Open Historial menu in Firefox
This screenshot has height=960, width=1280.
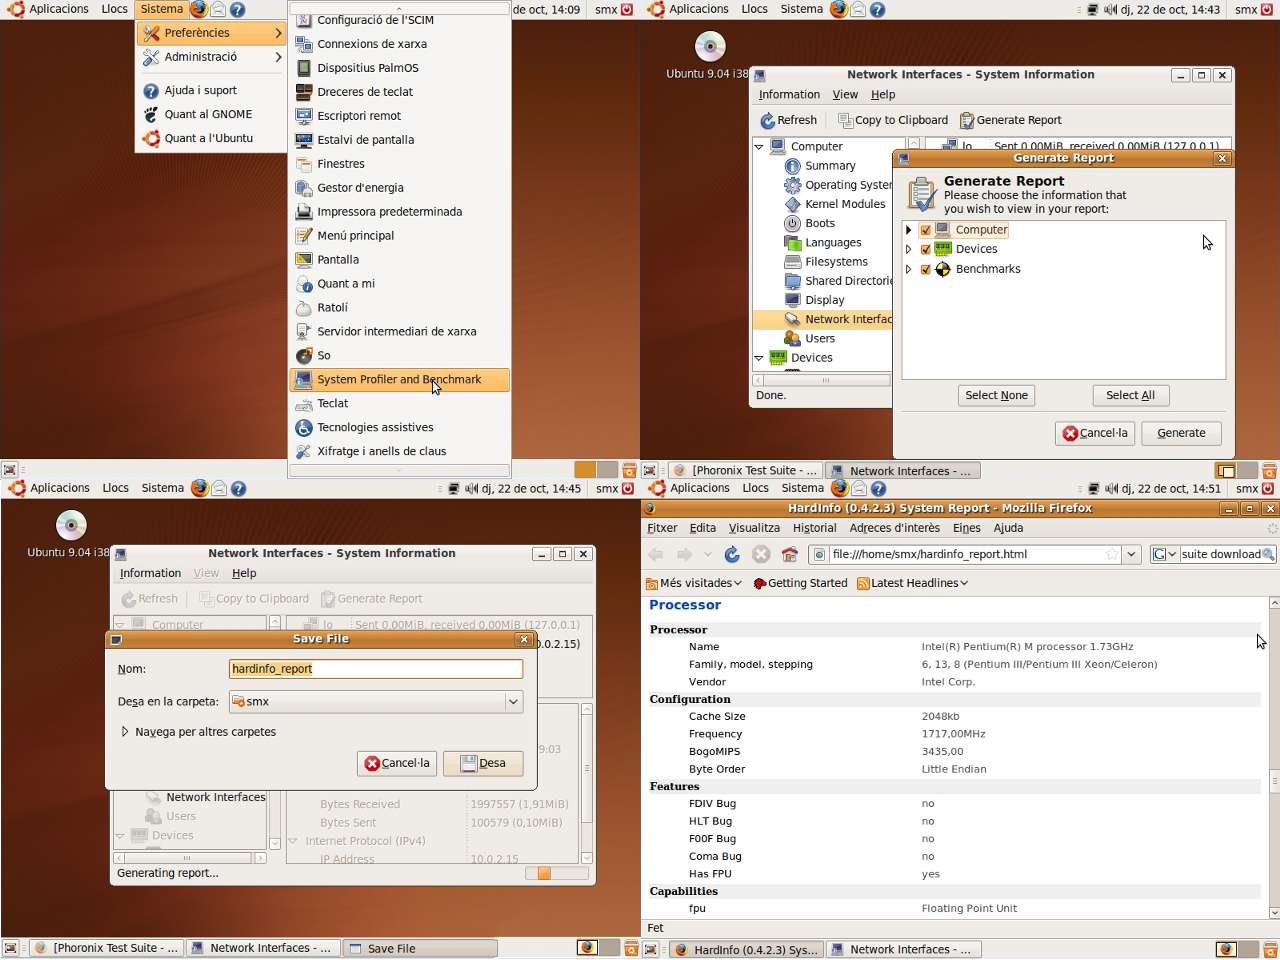[x=814, y=528]
